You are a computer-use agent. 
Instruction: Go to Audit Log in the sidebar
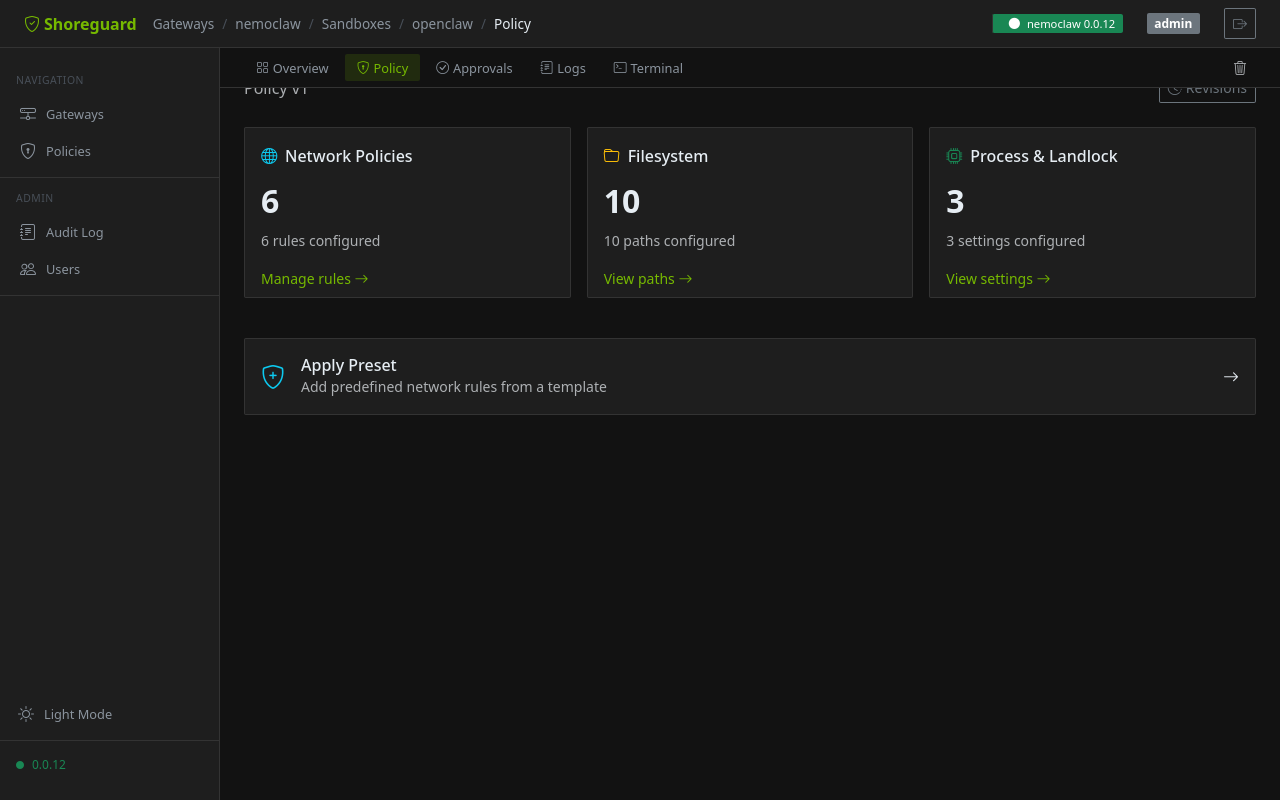point(74,232)
